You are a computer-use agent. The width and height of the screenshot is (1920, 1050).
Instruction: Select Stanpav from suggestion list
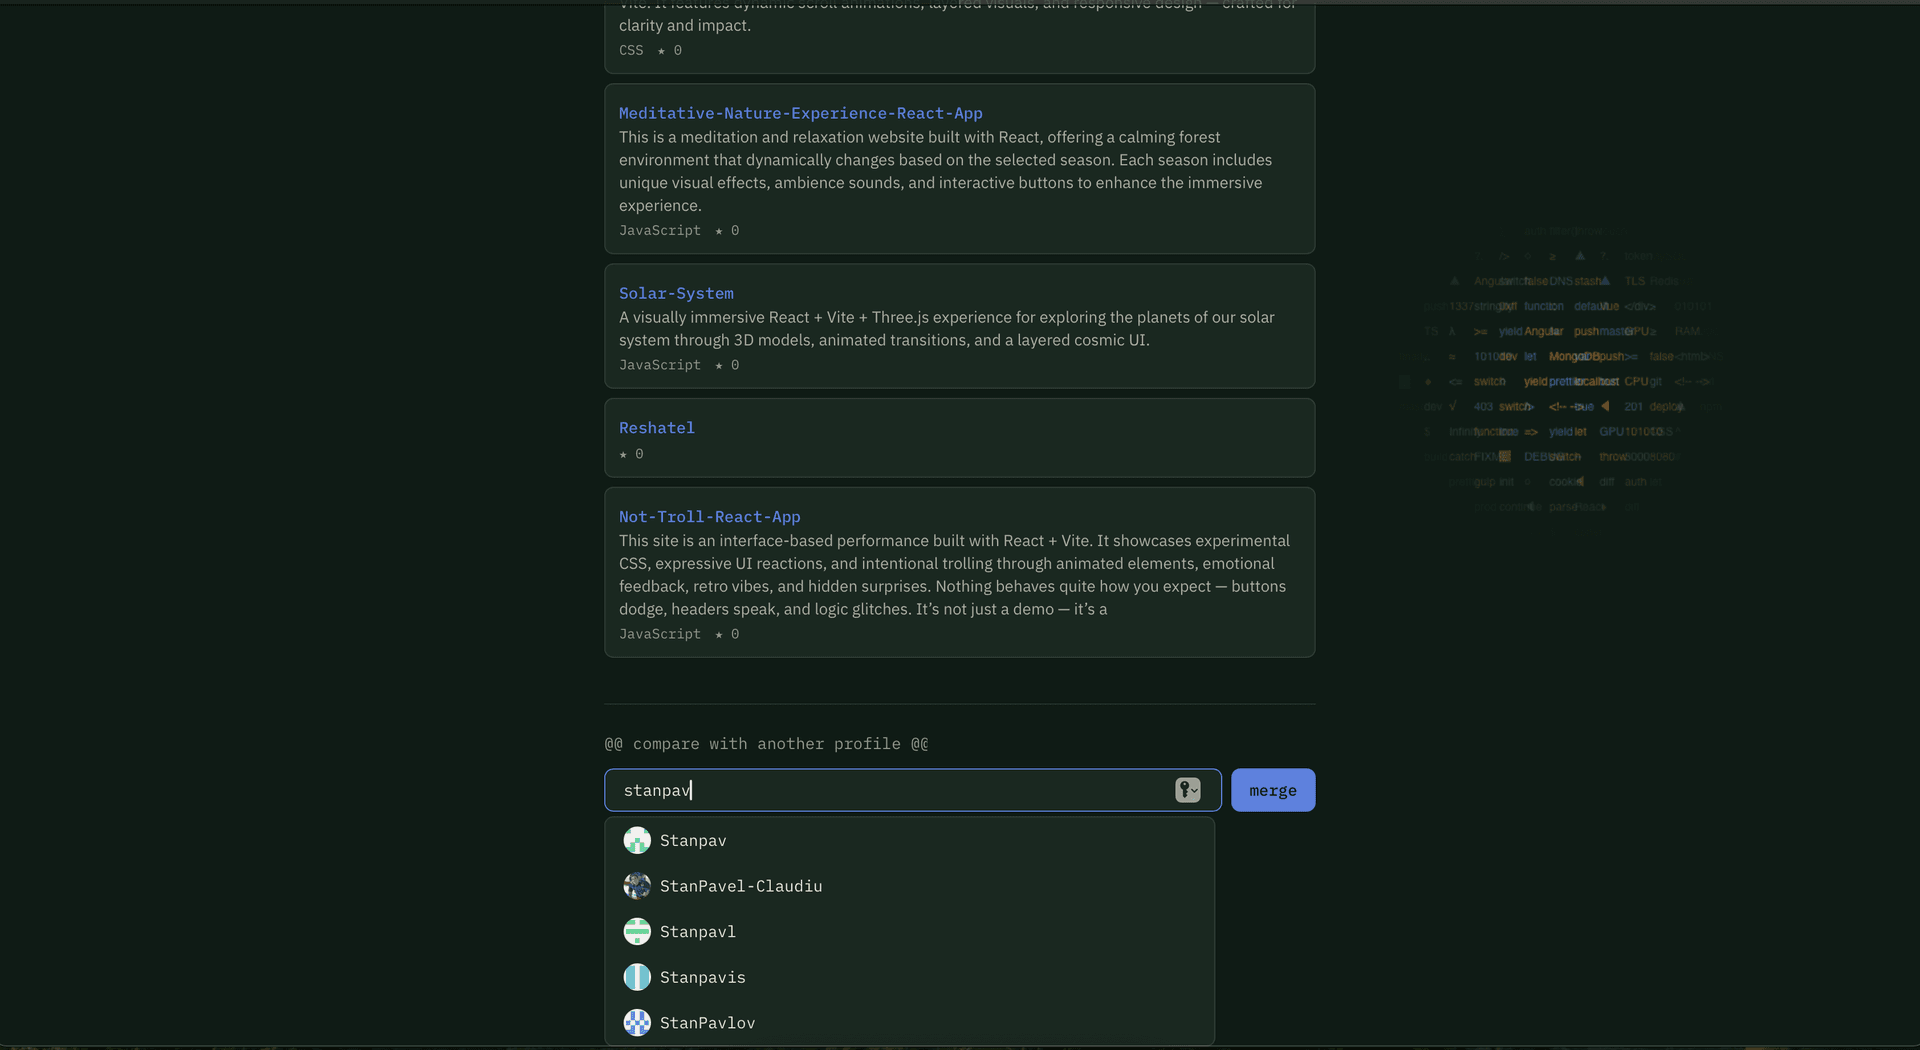pyautogui.click(x=910, y=840)
